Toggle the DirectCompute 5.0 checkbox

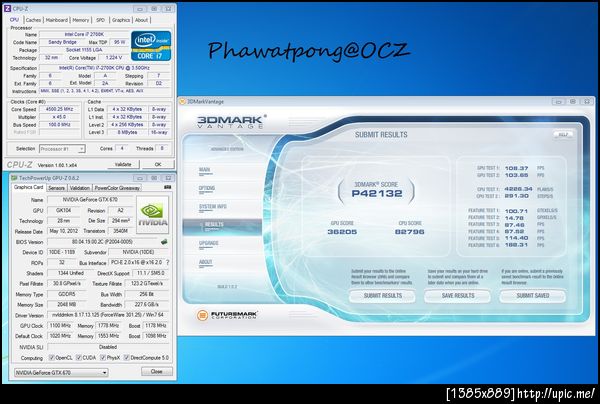pyautogui.click(x=127, y=358)
